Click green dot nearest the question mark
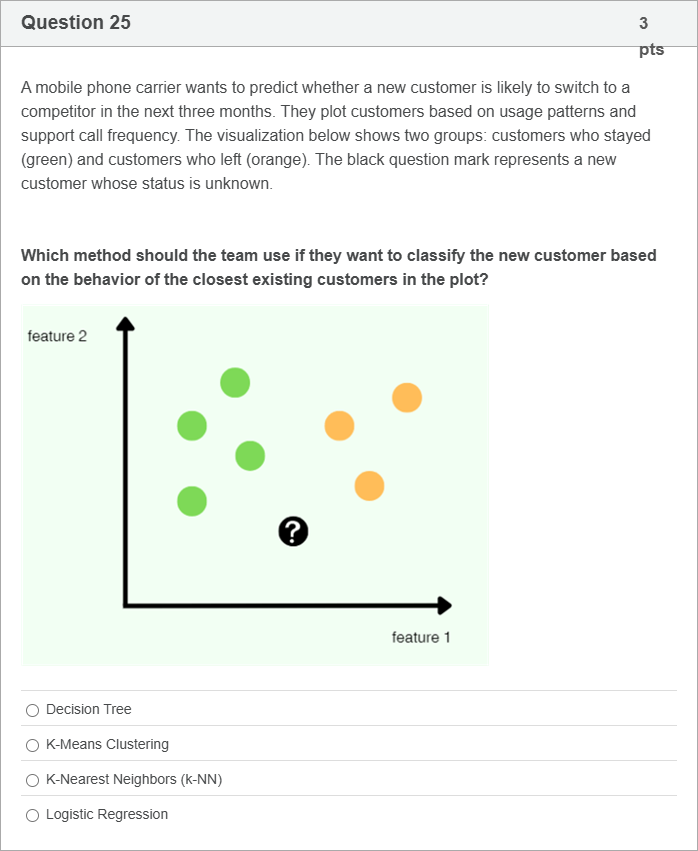The height and width of the screenshot is (851, 698). [x=250, y=456]
